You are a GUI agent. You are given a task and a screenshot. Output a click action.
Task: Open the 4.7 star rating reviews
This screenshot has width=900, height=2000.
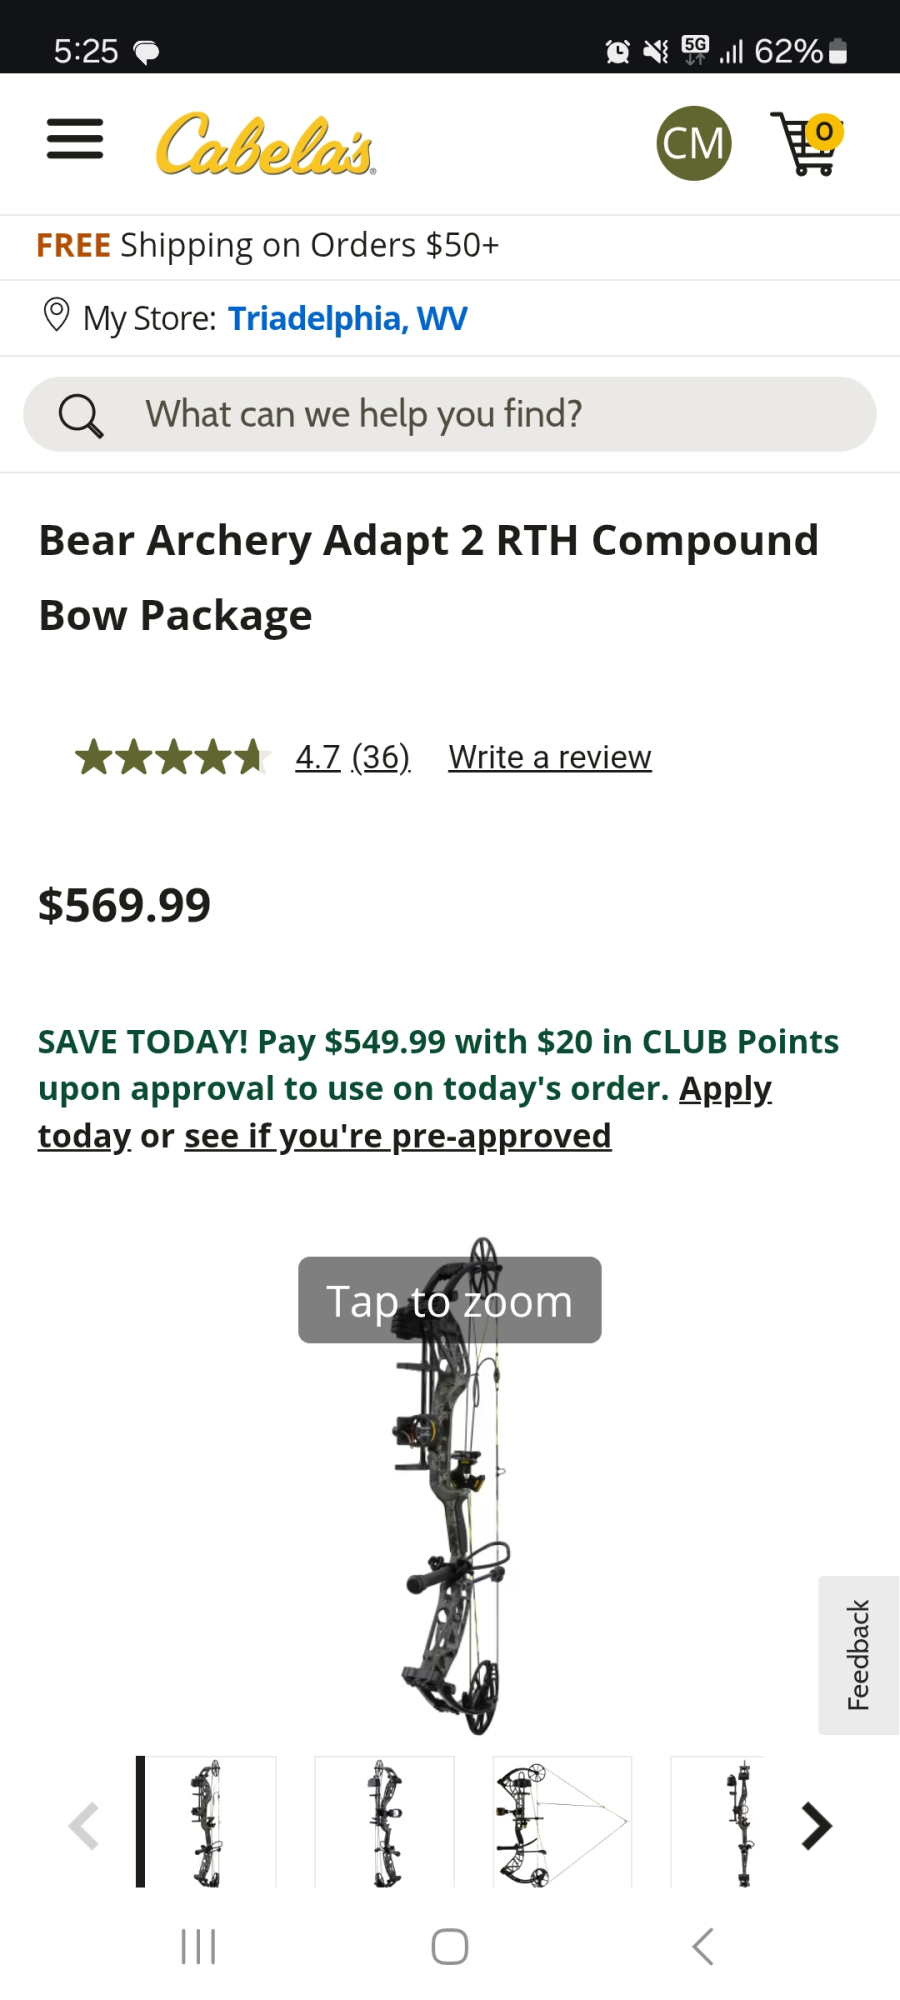click(352, 758)
